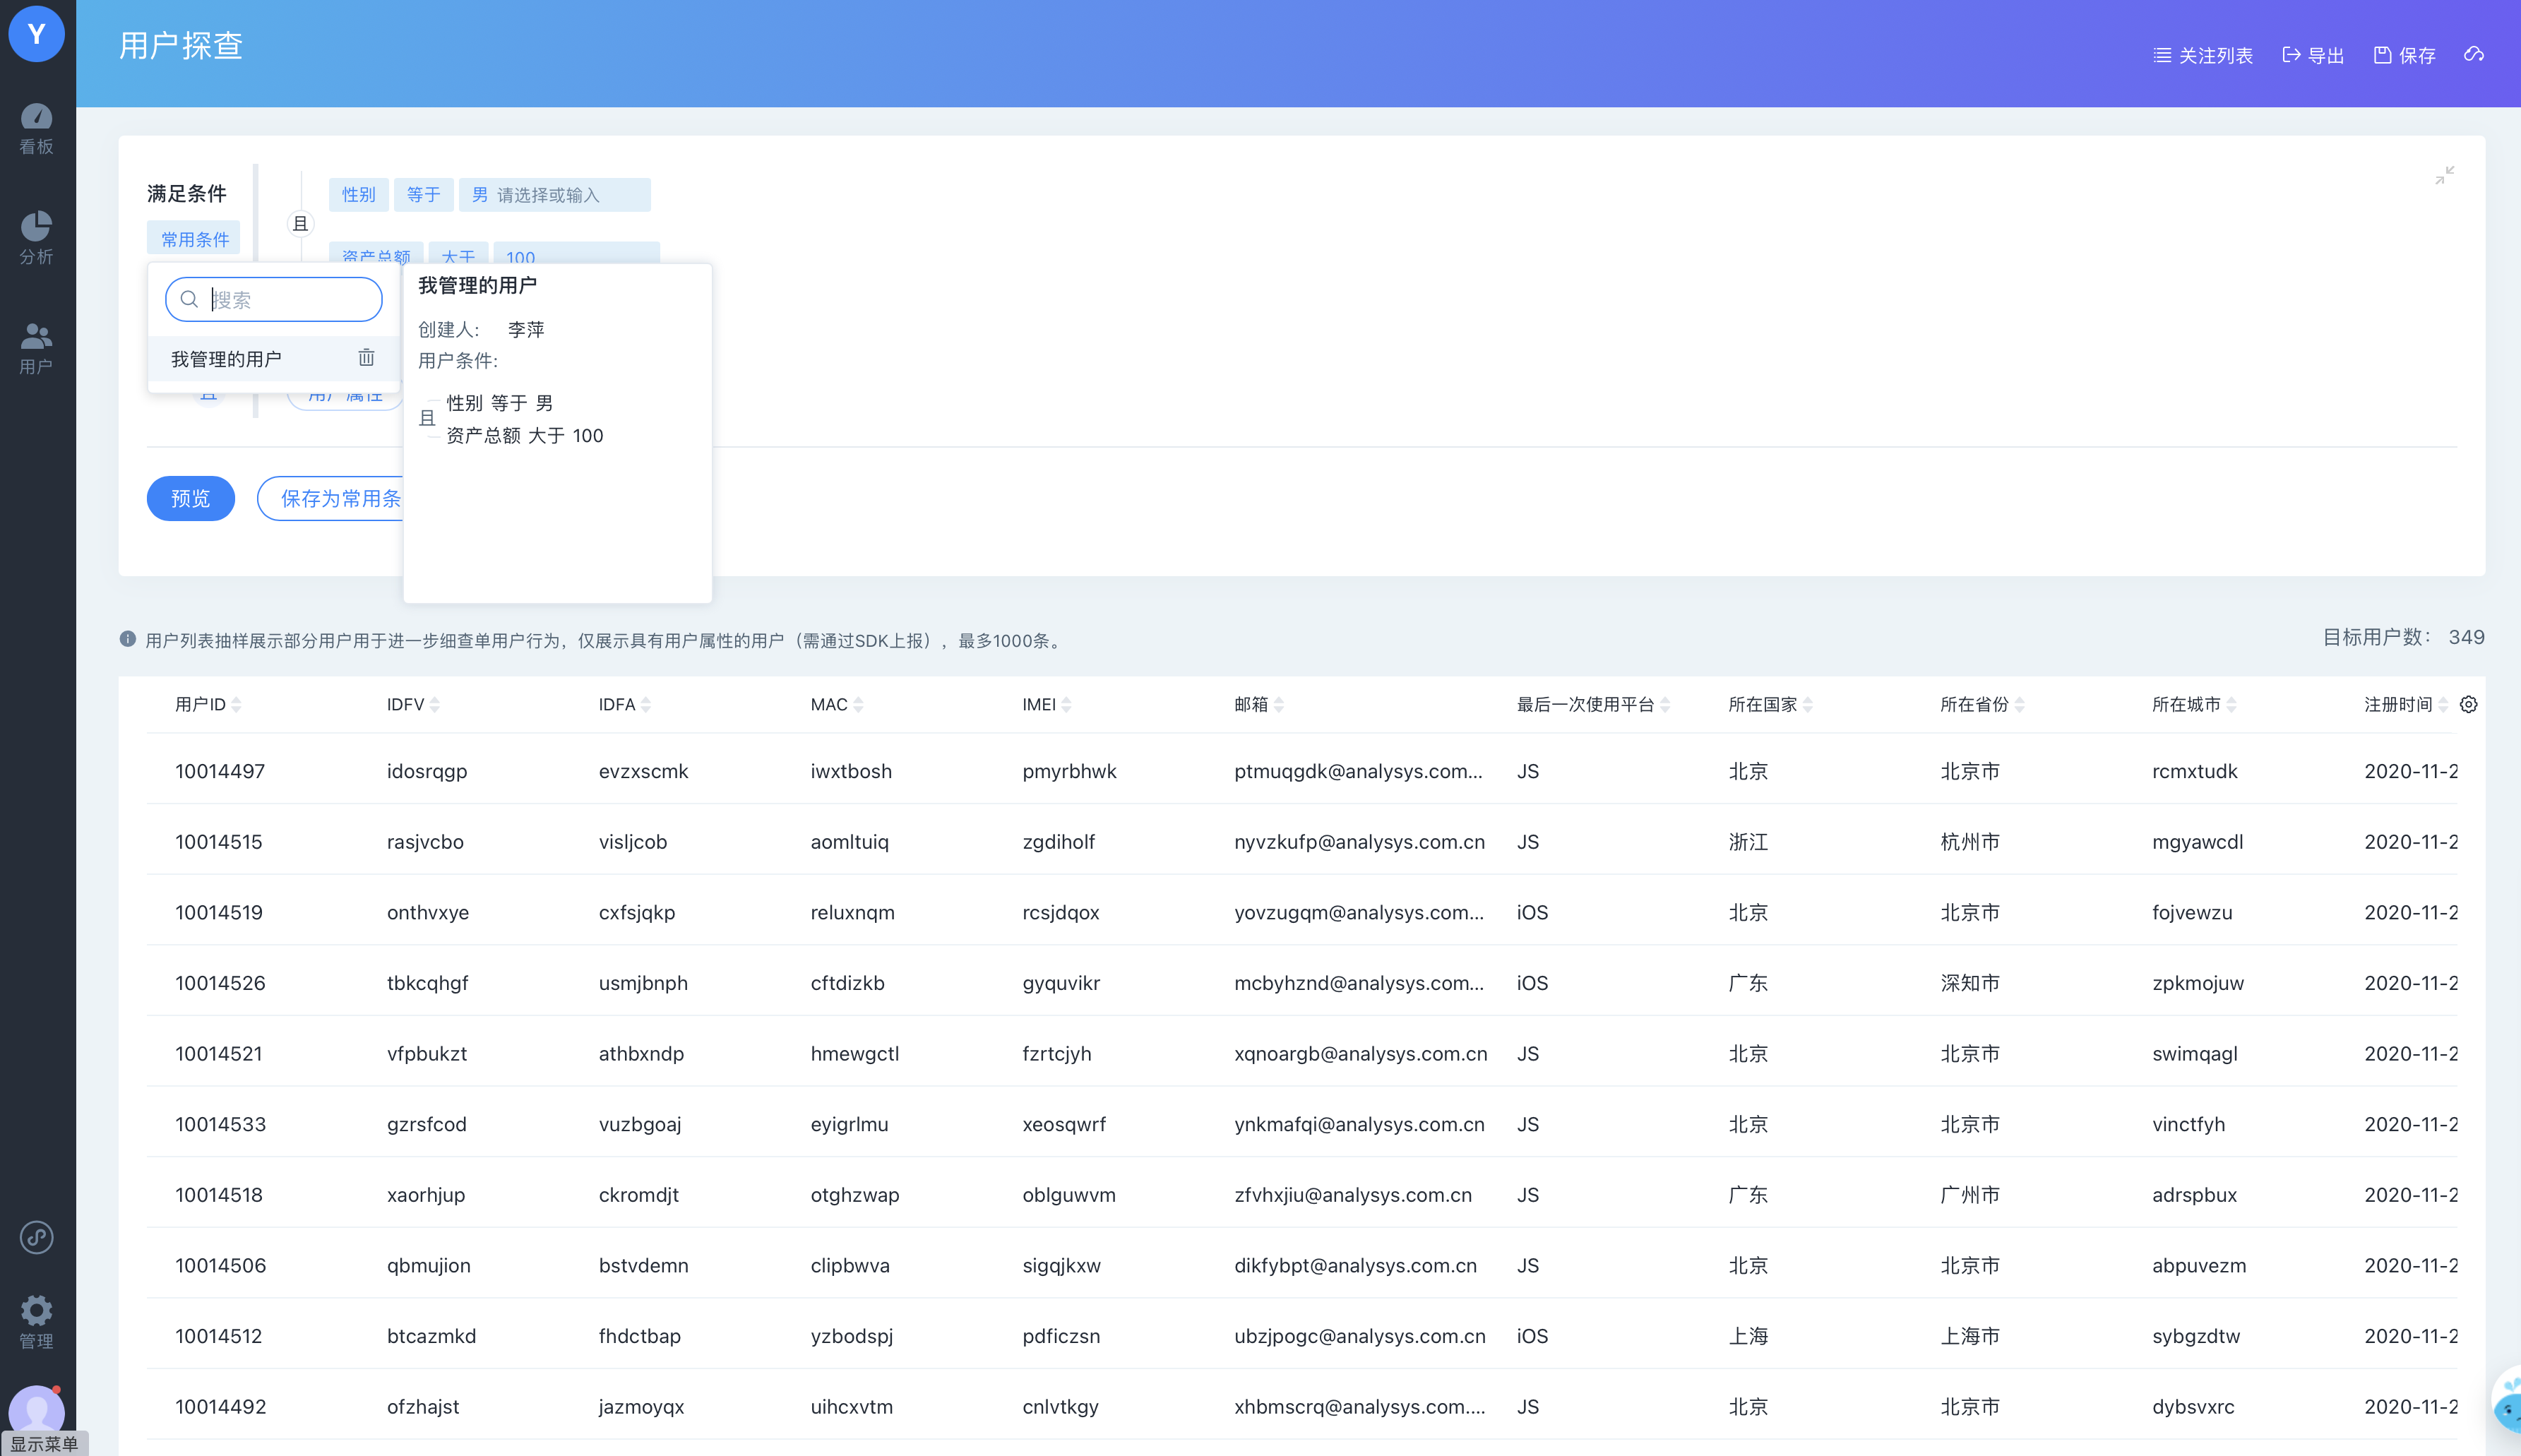Open the 用户 users sidebar icon
This screenshot has width=2521, height=1456.
pos(37,348)
